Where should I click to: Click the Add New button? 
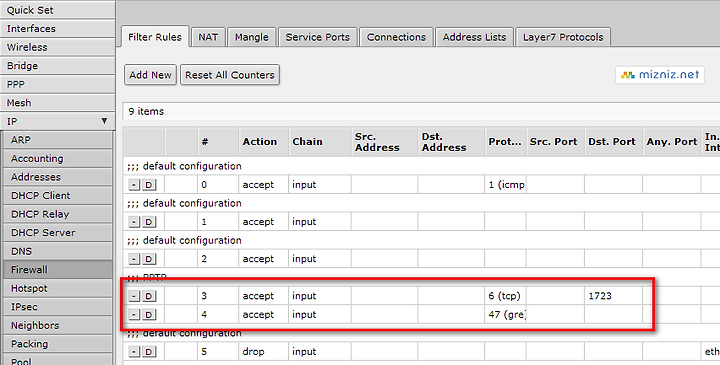[x=150, y=75]
